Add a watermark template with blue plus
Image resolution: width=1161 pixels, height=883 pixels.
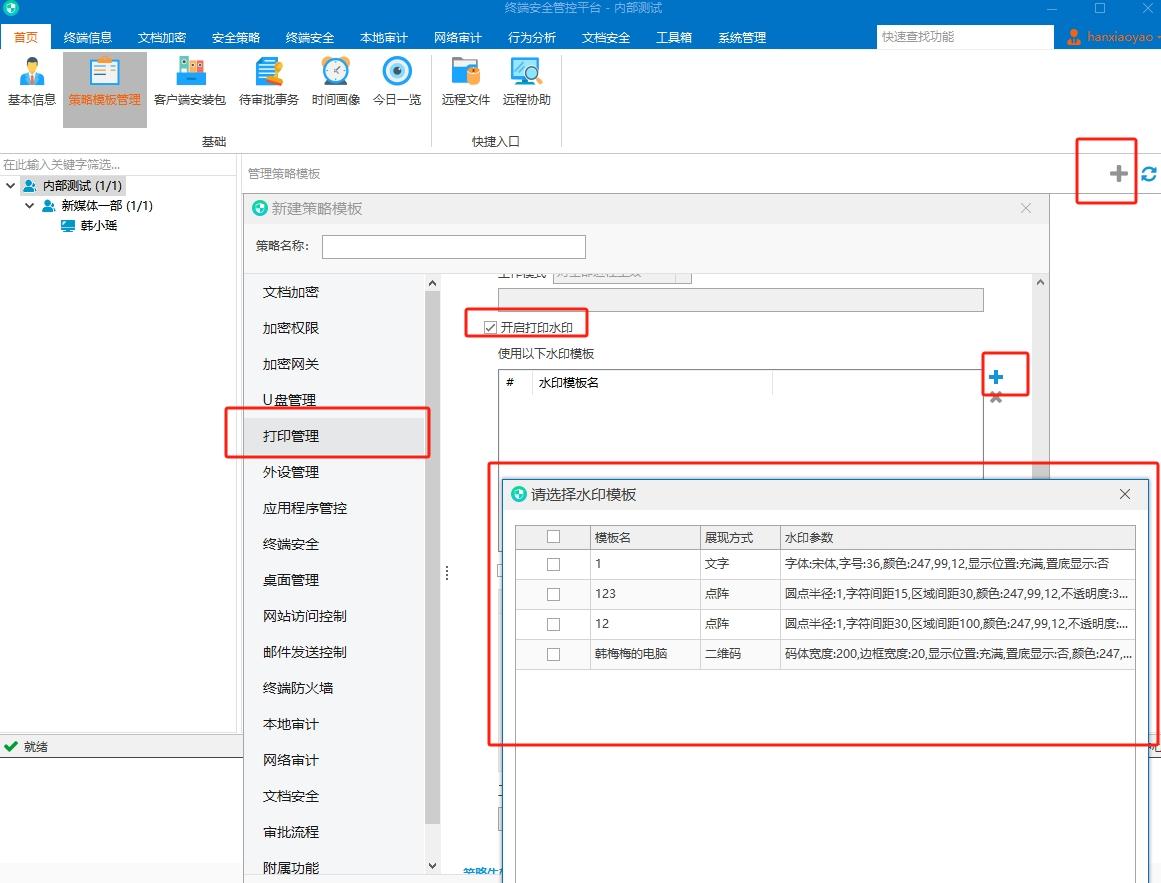996,377
